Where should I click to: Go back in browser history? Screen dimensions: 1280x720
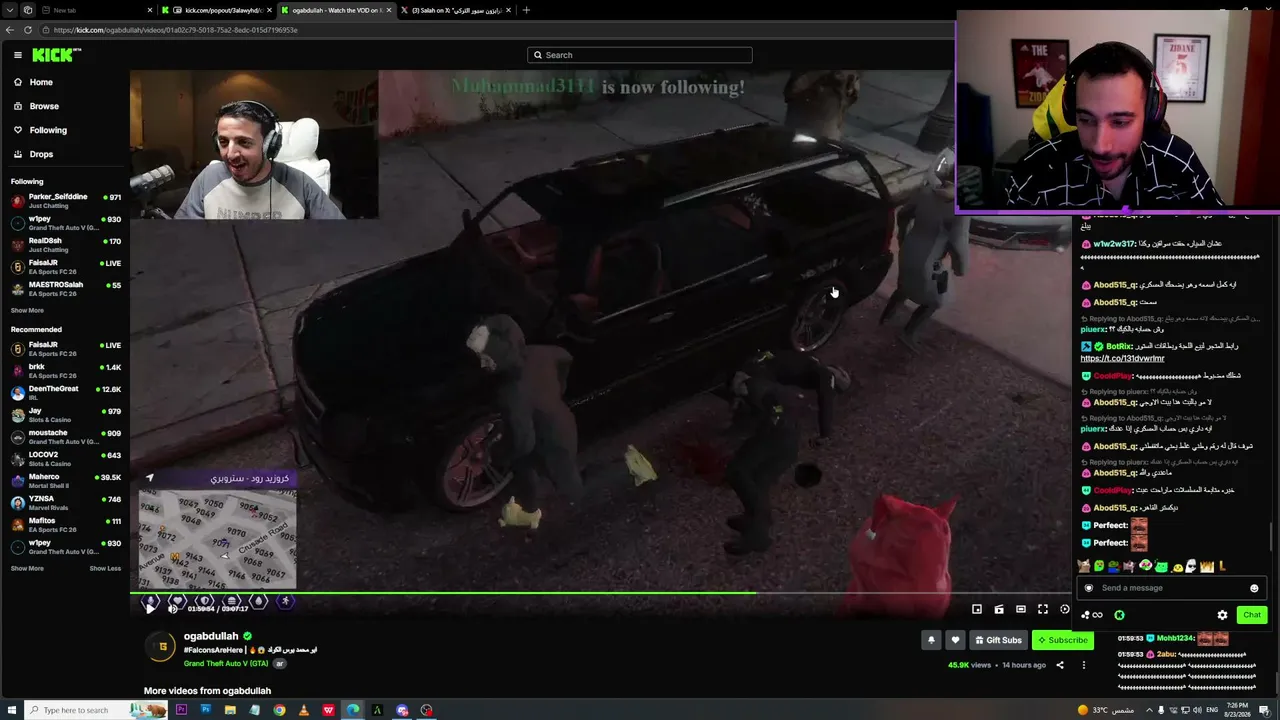(9, 30)
